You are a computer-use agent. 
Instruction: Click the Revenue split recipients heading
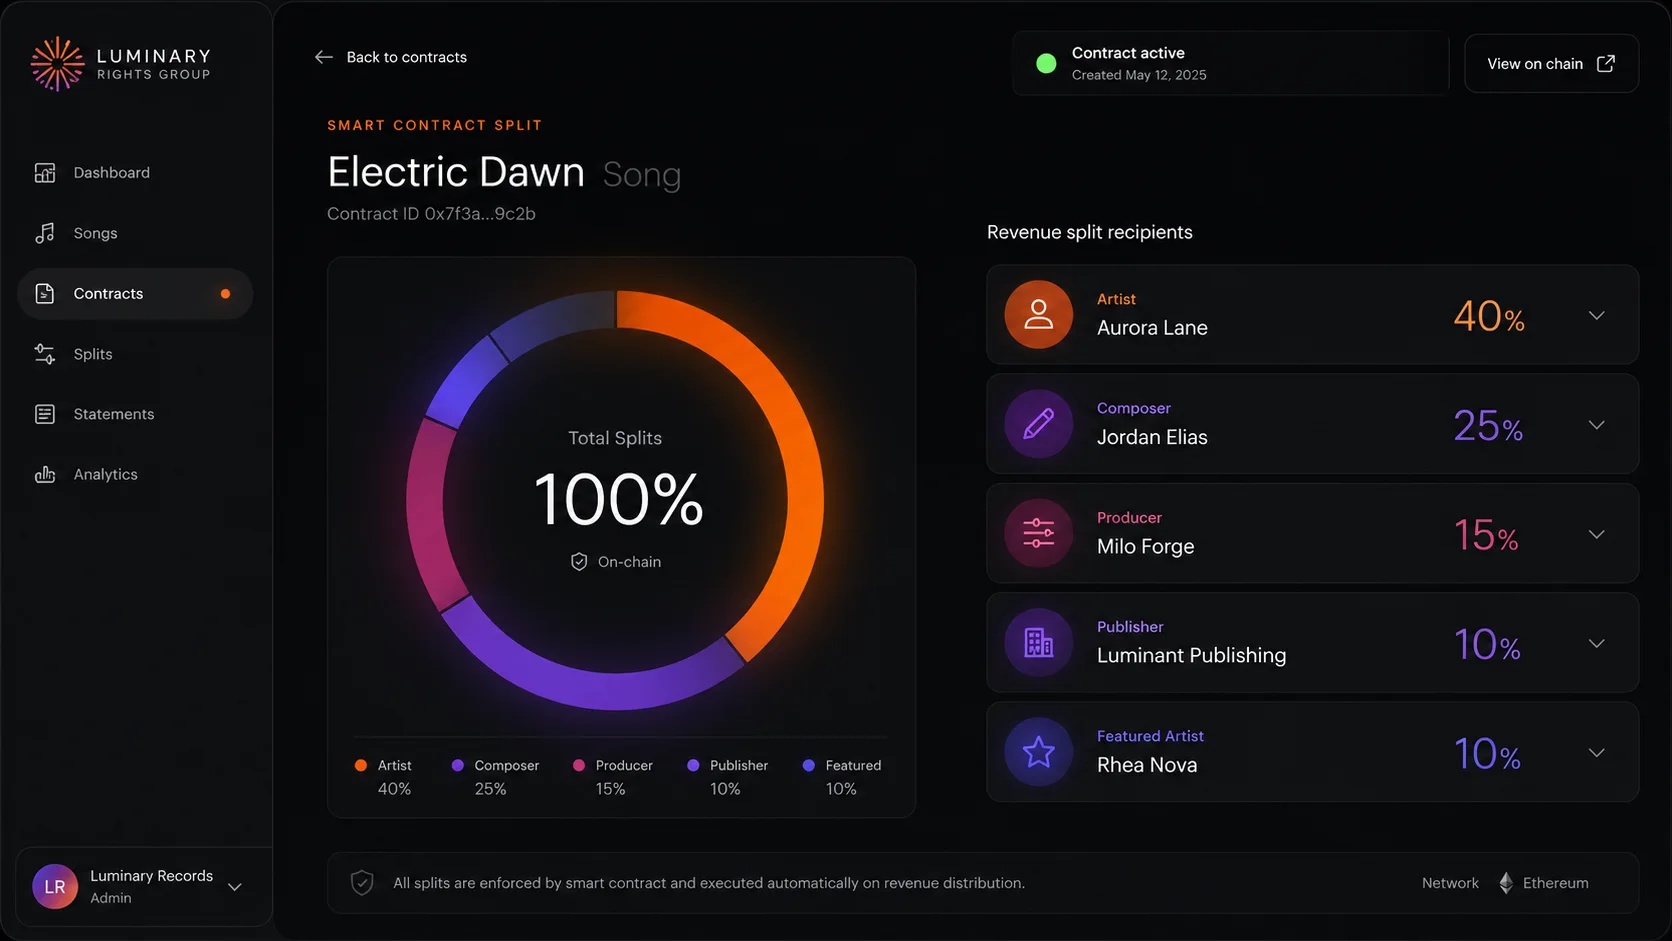(x=1090, y=232)
